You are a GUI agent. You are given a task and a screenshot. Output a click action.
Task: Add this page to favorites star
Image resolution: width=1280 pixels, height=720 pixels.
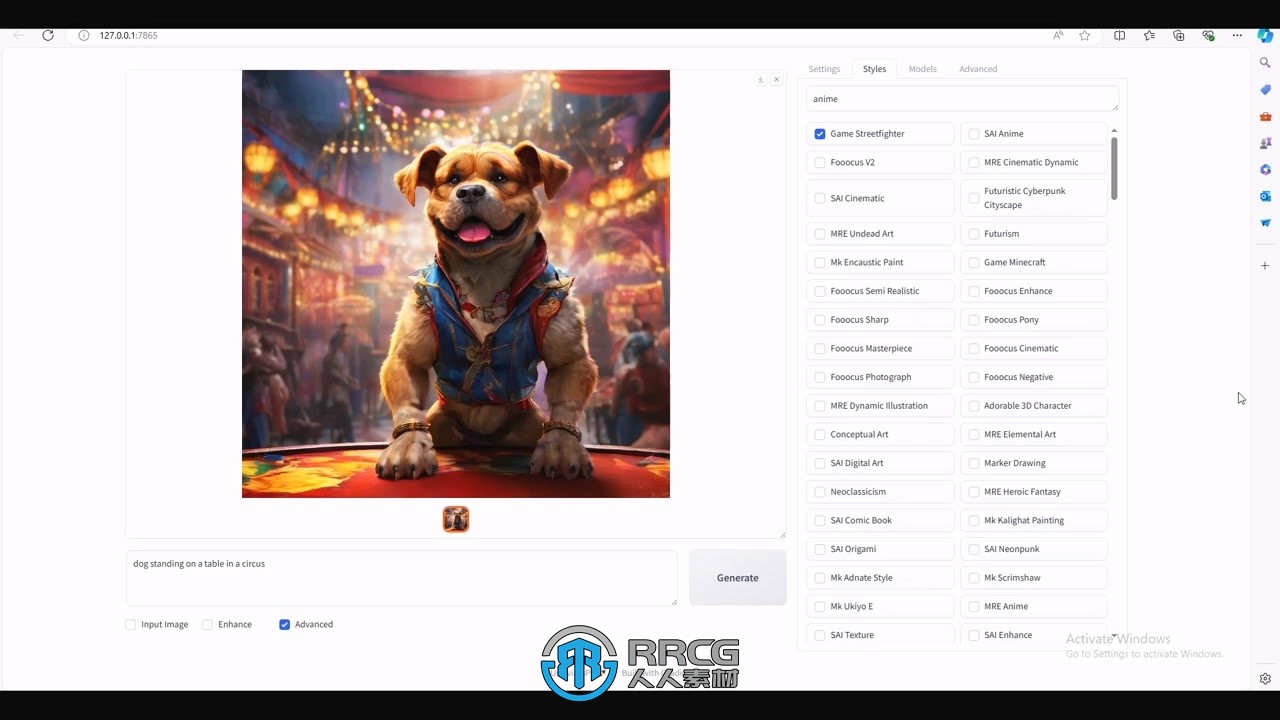pos(1085,35)
